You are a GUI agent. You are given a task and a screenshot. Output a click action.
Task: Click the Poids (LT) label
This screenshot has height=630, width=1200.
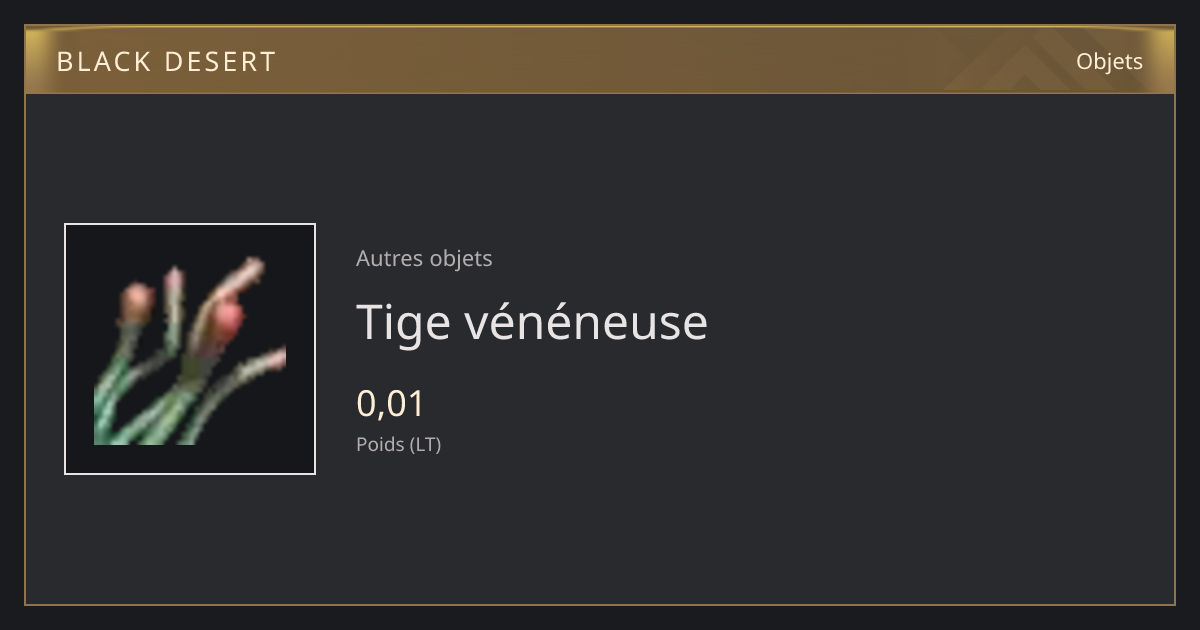pos(398,444)
